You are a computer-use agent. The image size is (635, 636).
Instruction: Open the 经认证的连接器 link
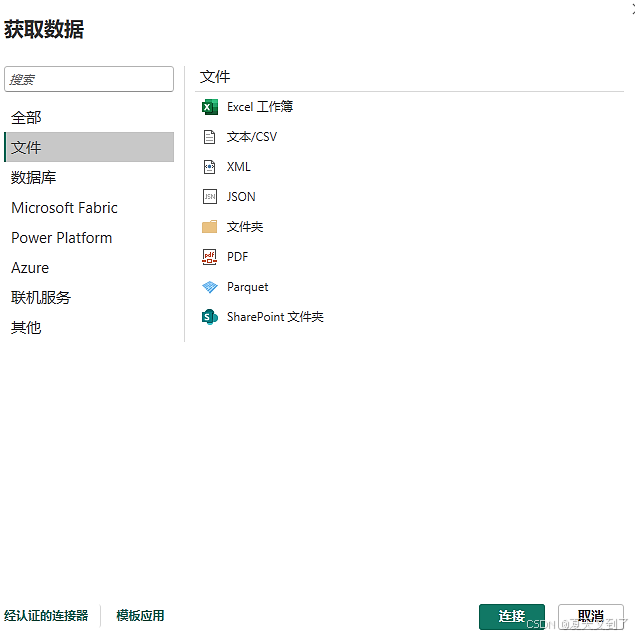click(46, 616)
